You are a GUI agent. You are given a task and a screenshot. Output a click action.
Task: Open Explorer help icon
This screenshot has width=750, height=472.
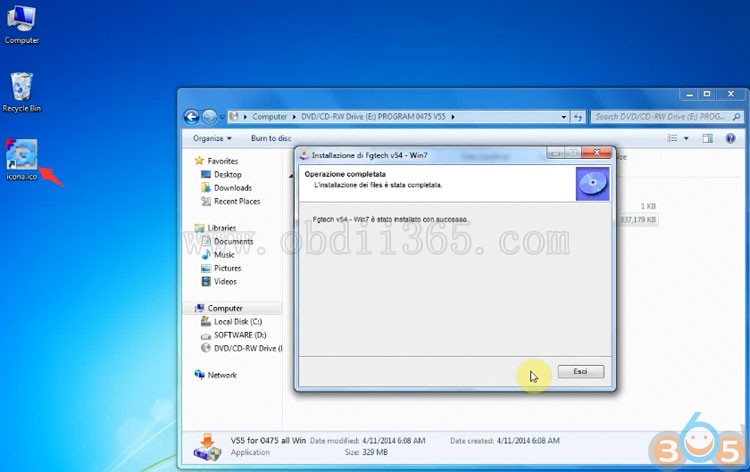tap(730, 138)
